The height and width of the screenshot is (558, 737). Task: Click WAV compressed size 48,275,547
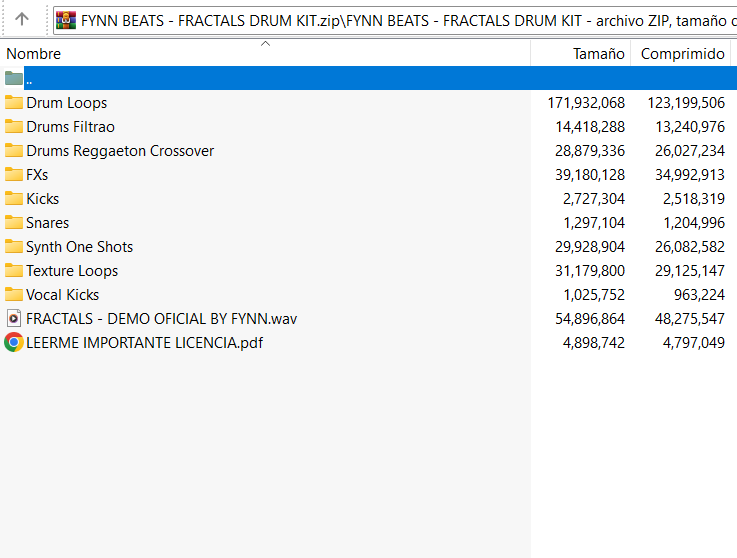coord(690,318)
